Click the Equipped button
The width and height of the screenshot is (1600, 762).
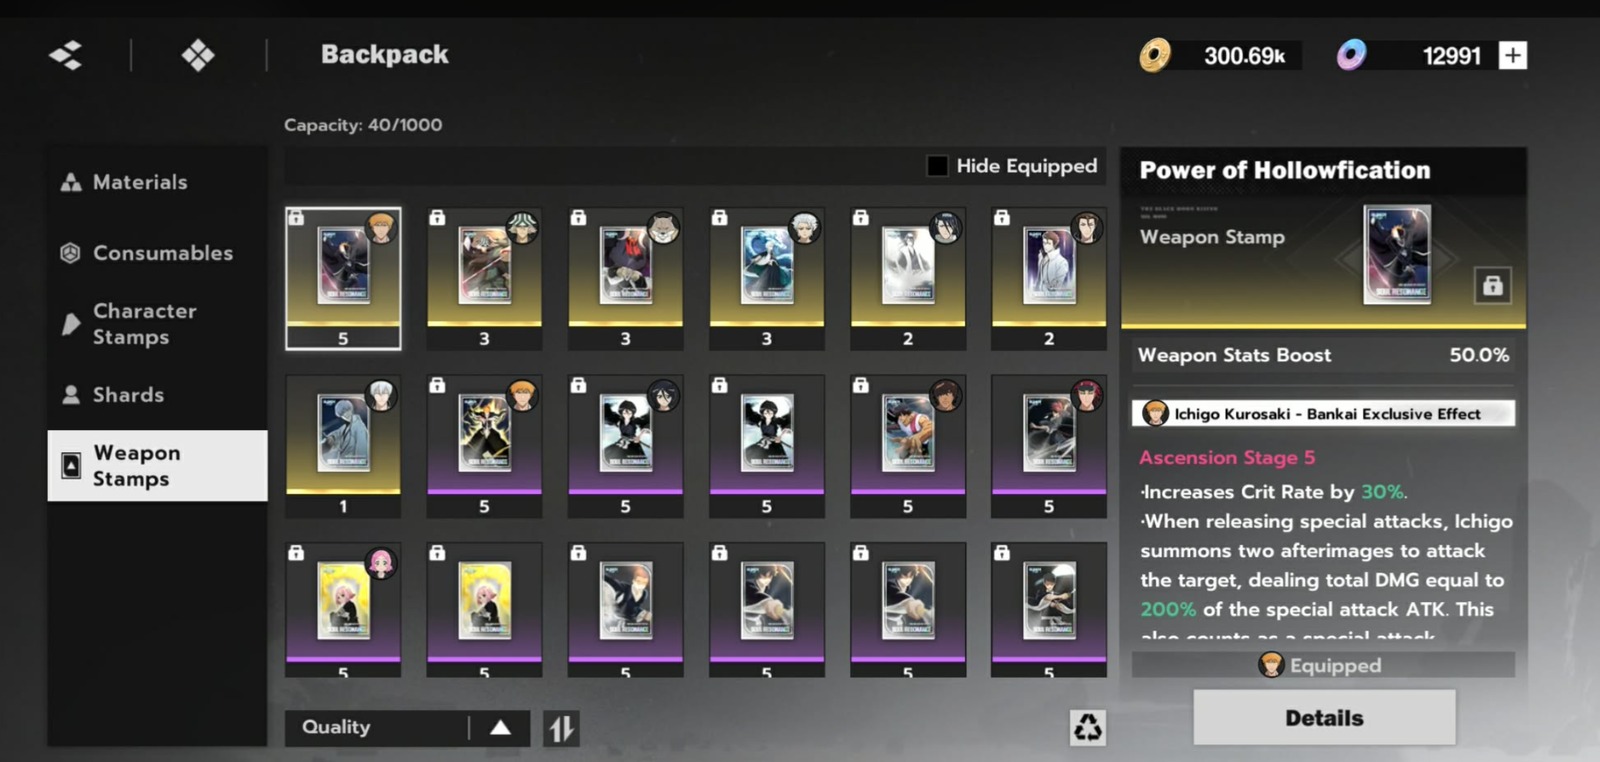point(1323,665)
